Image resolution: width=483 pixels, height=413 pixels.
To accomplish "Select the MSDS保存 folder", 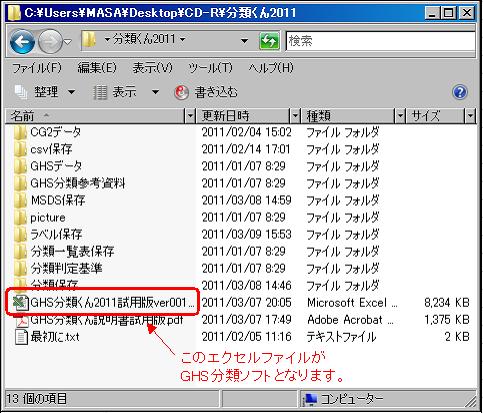I will pos(50,200).
